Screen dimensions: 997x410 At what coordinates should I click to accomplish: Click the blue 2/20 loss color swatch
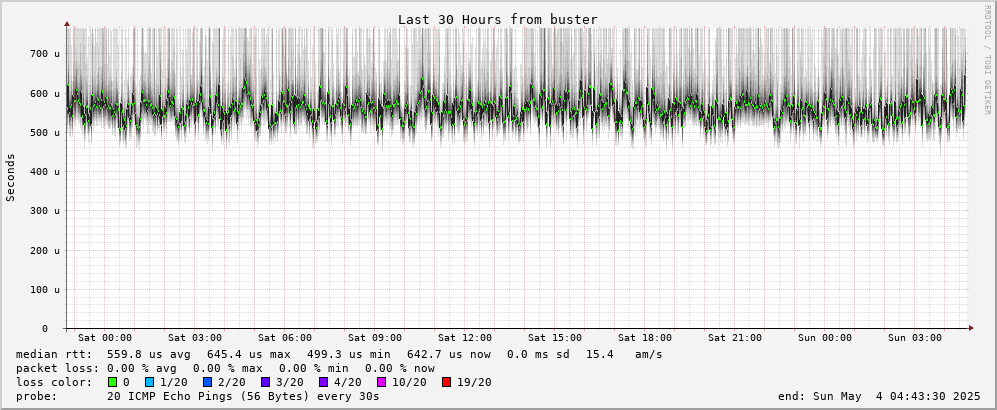point(208,382)
